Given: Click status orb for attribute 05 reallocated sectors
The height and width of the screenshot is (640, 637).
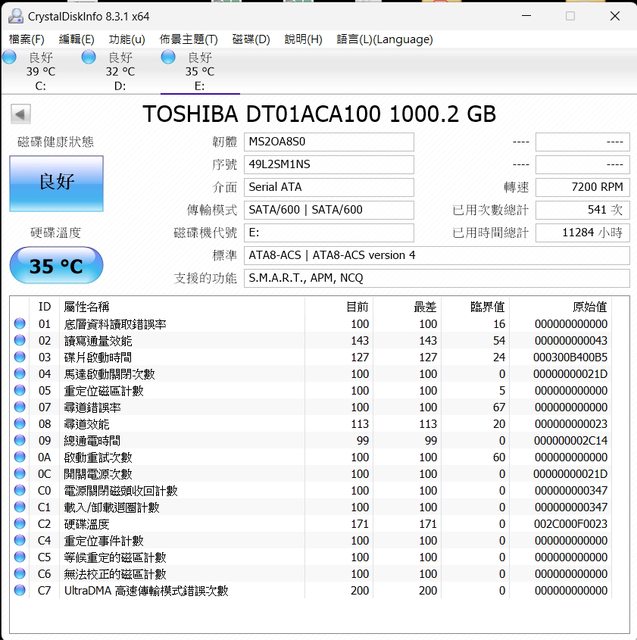Looking at the screenshot, I should (x=20, y=391).
